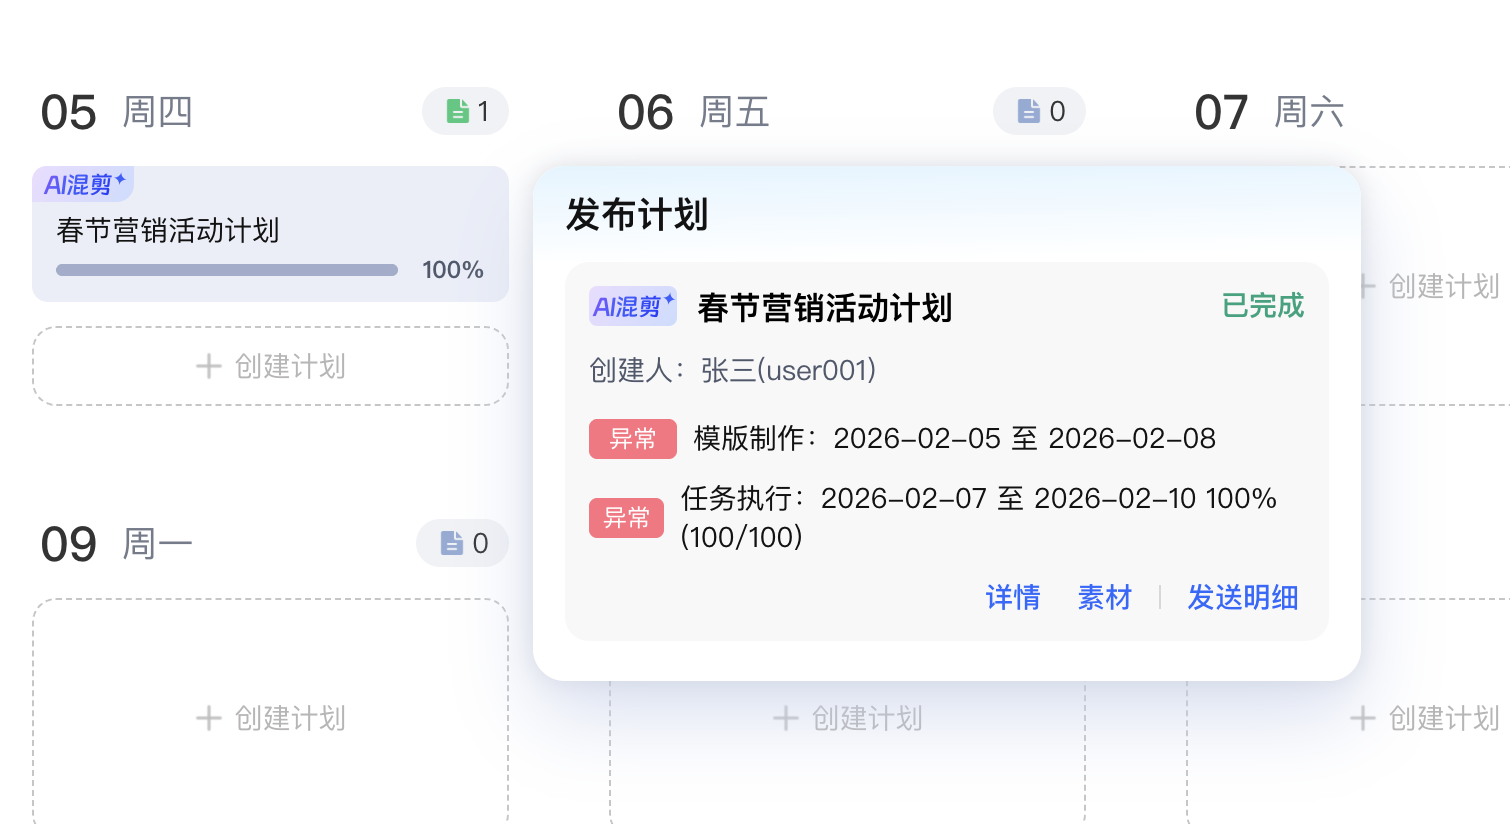Viewport: 1510px width, 824px height.
Task: Click the 异常 tag beside 模版制作
Action: (x=632, y=439)
